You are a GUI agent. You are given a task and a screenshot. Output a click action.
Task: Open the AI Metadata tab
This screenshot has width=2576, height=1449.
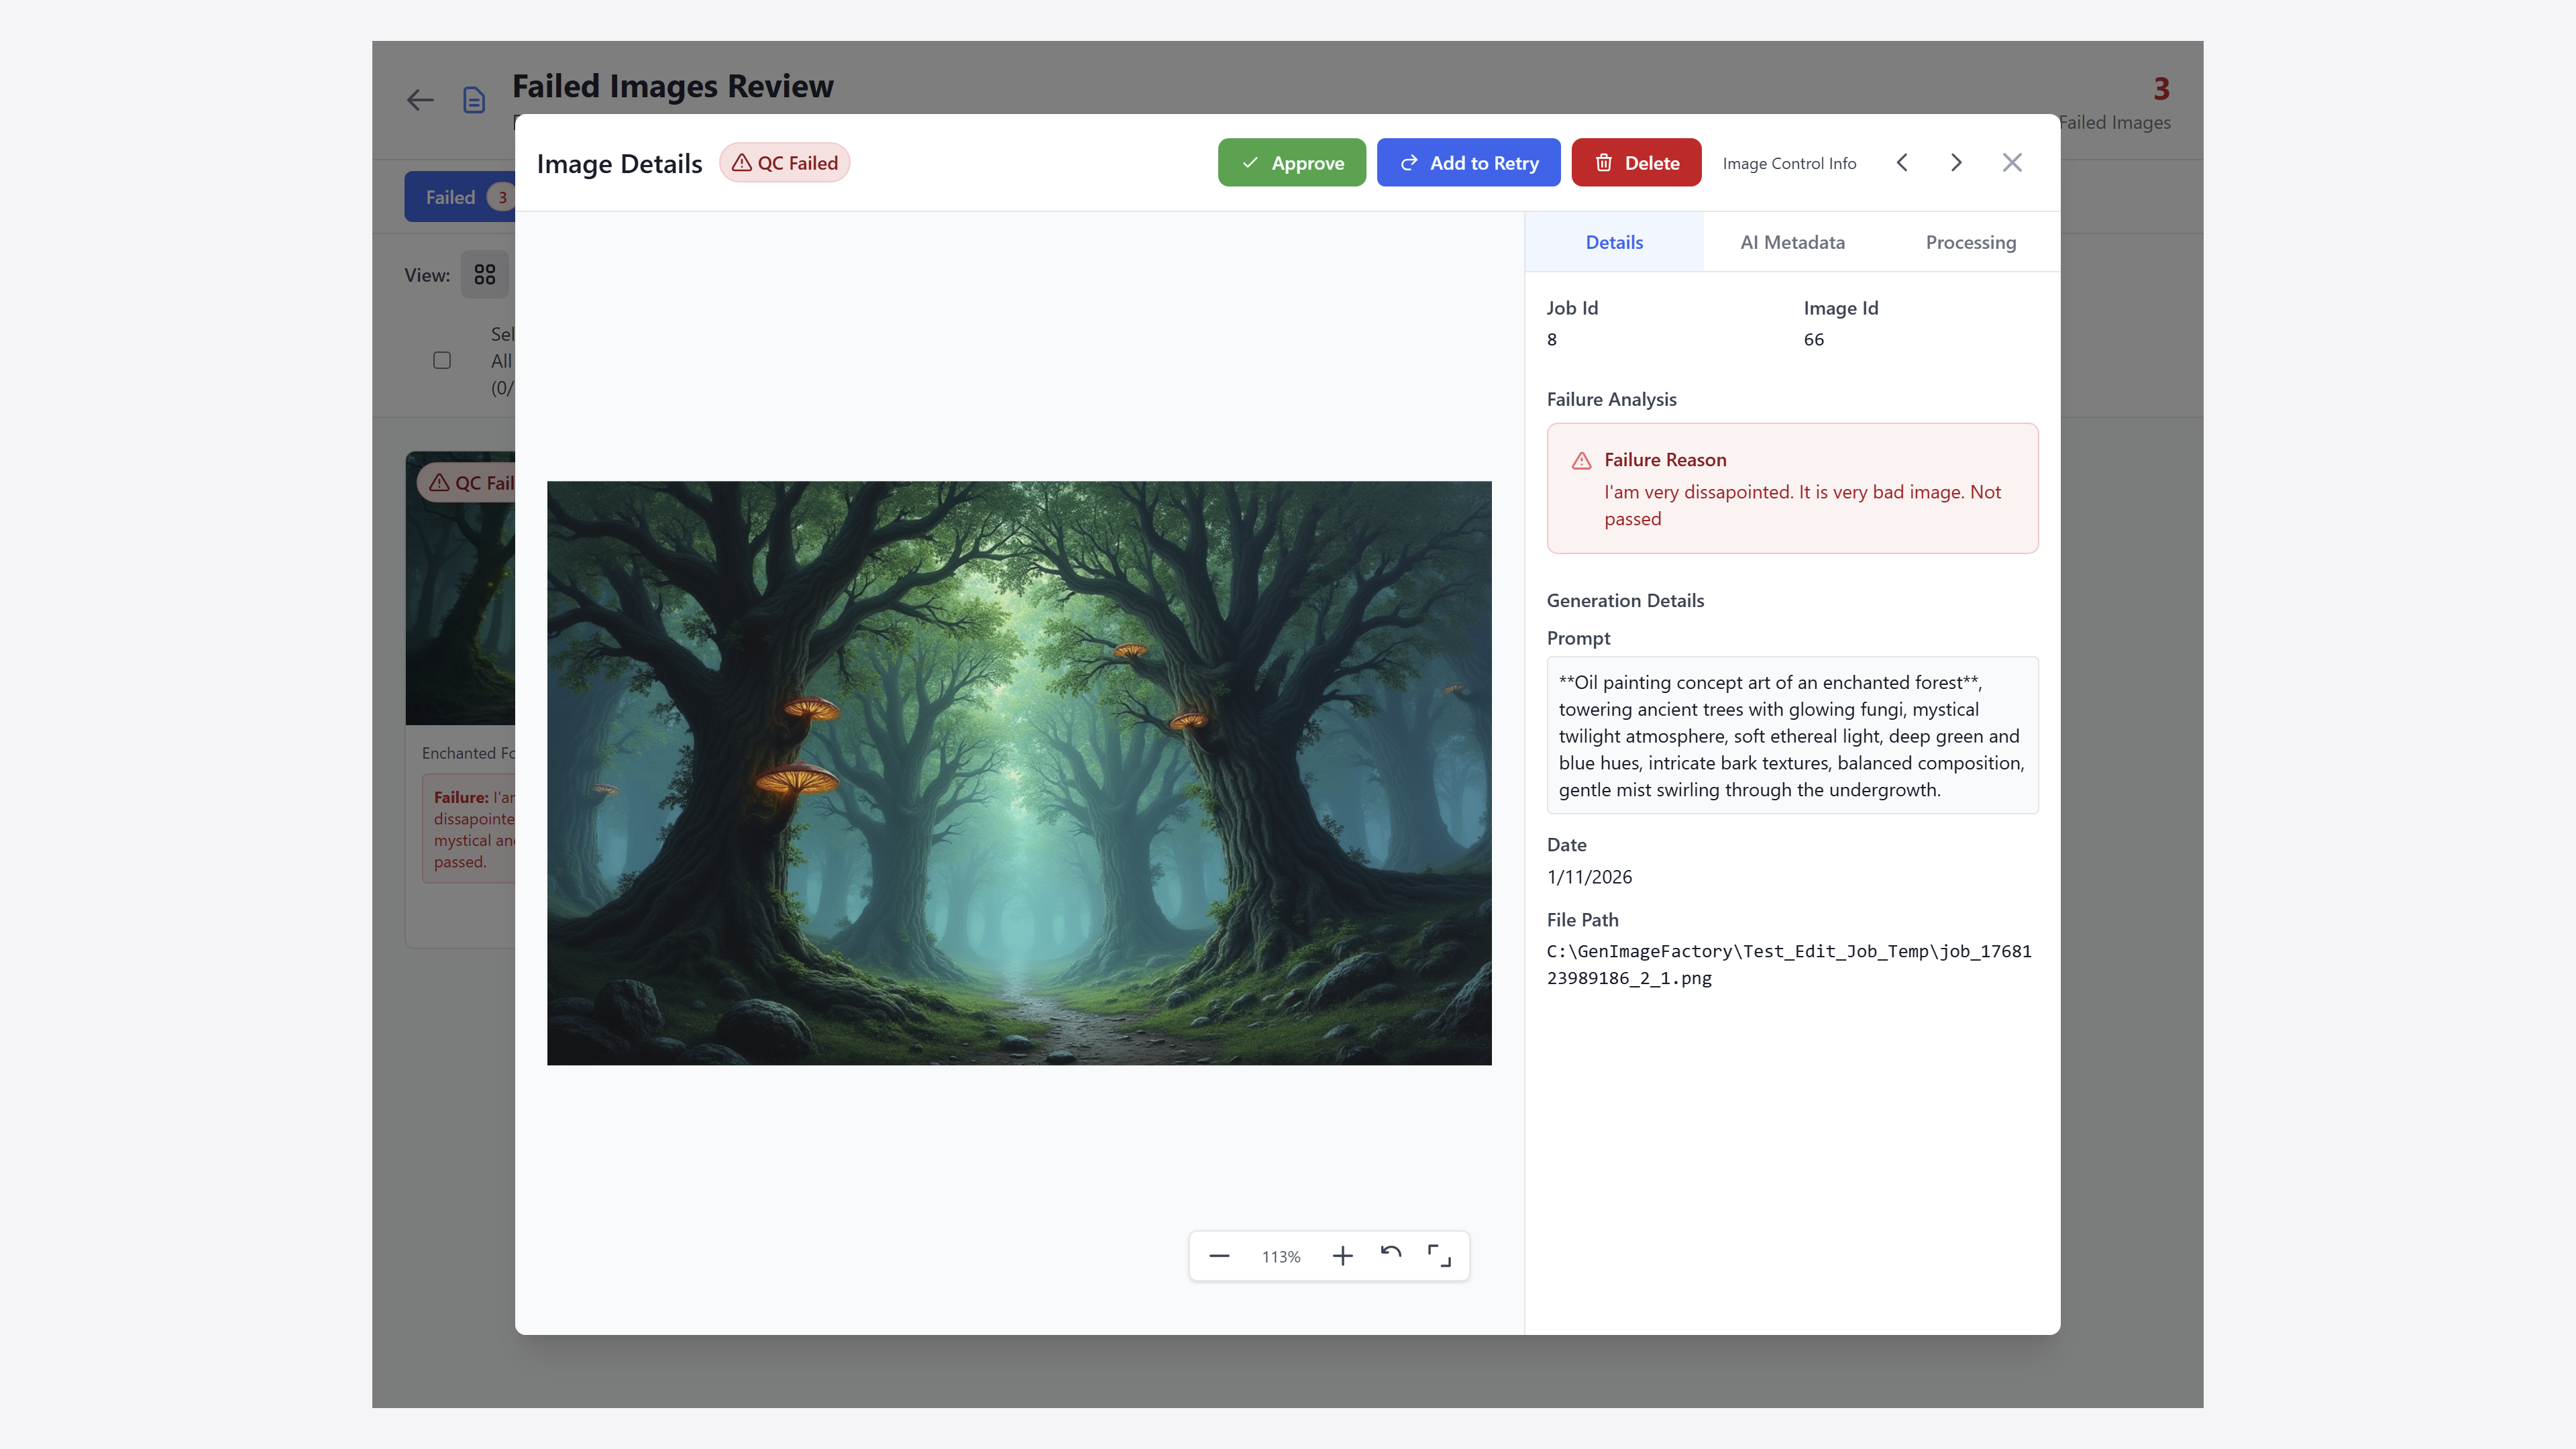1792,242
